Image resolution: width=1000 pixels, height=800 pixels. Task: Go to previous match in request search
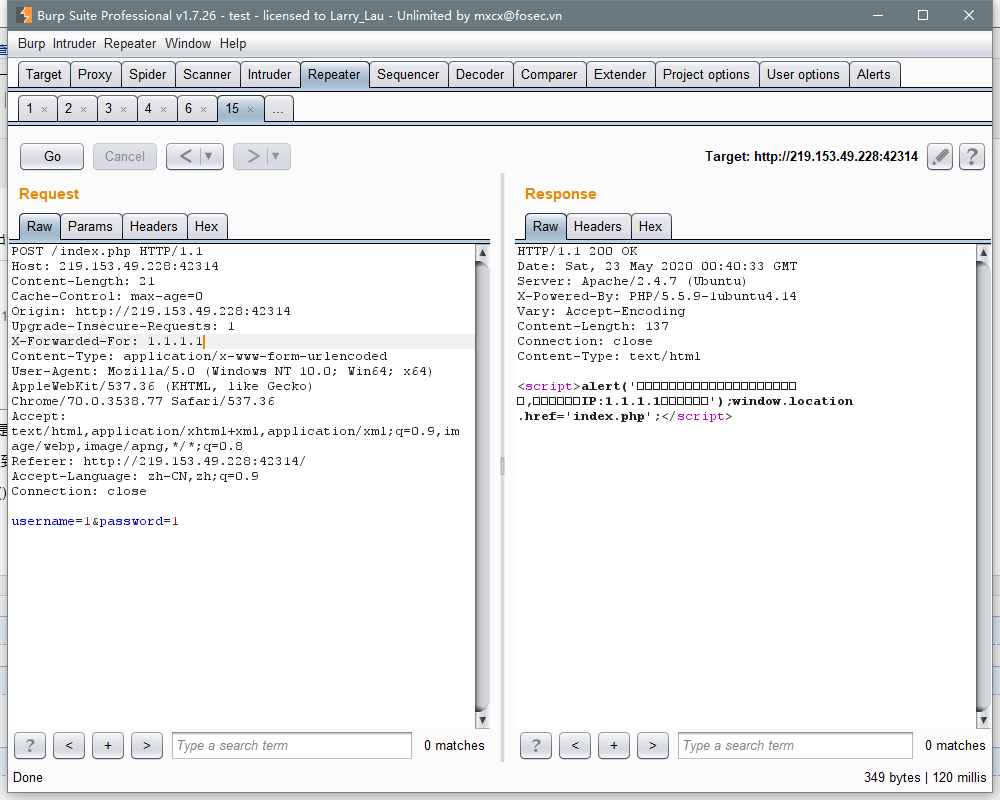tap(69, 745)
